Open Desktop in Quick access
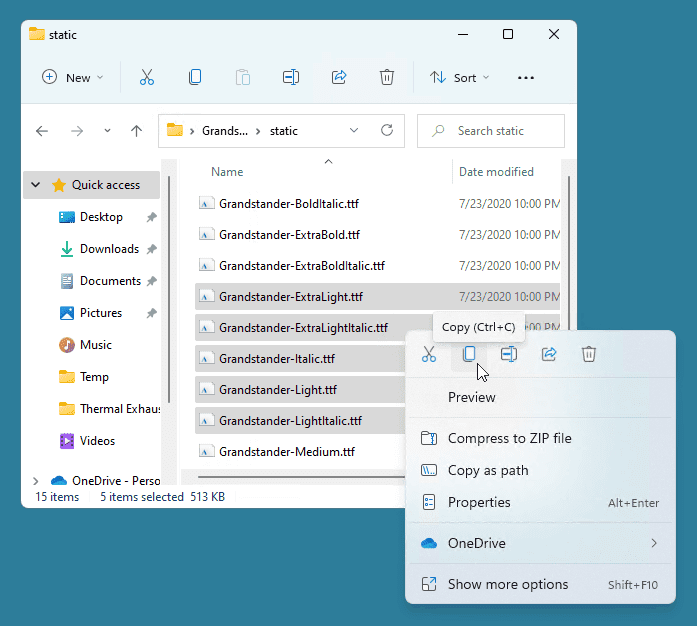This screenshot has width=697, height=626. (101, 217)
